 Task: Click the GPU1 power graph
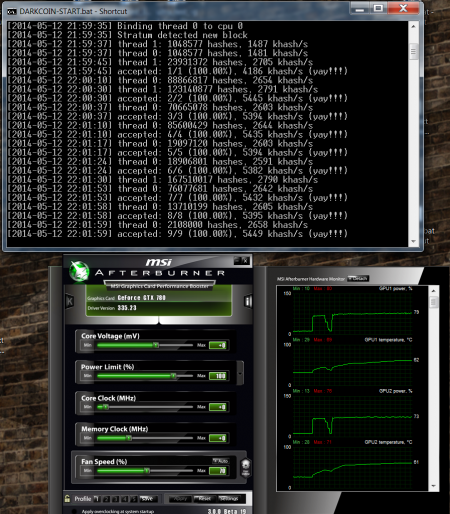[x=352, y=312]
